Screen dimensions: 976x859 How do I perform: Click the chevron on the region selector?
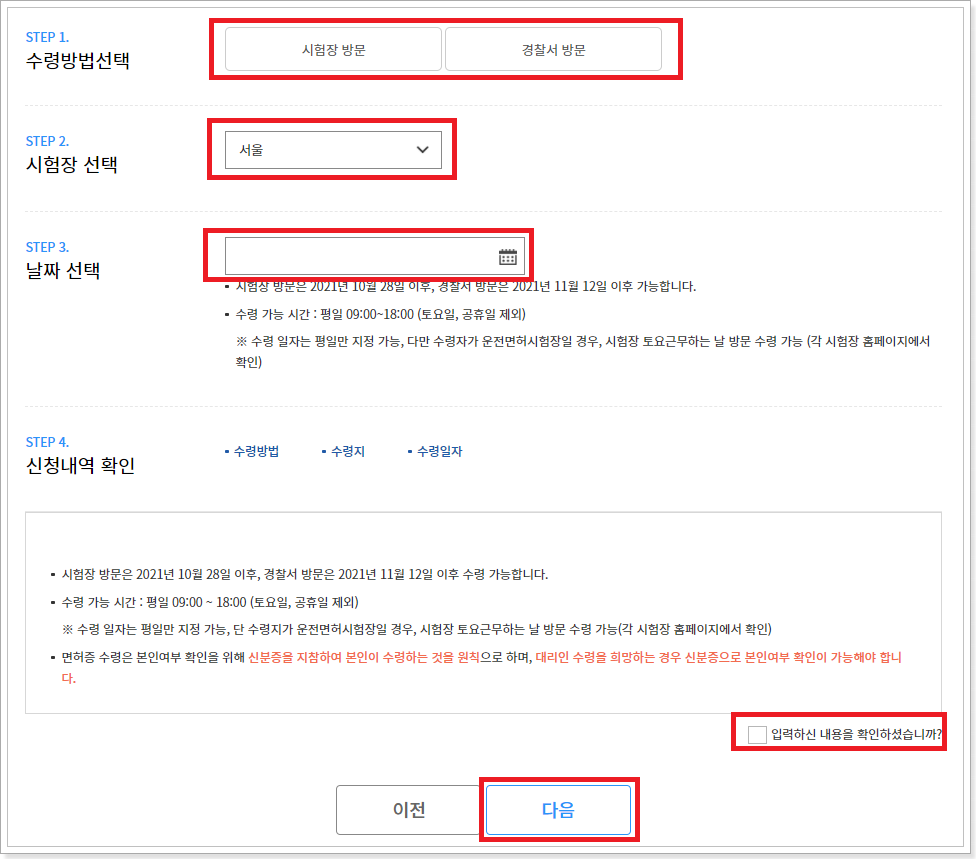point(425,149)
